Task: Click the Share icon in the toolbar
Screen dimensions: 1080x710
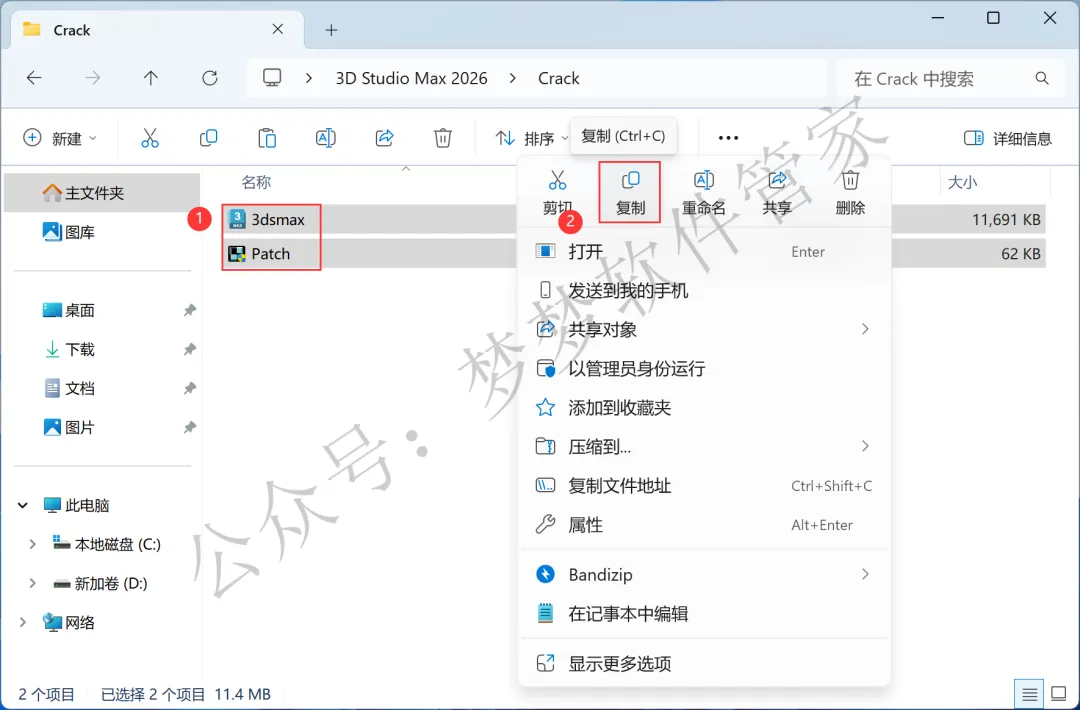Action: point(384,138)
